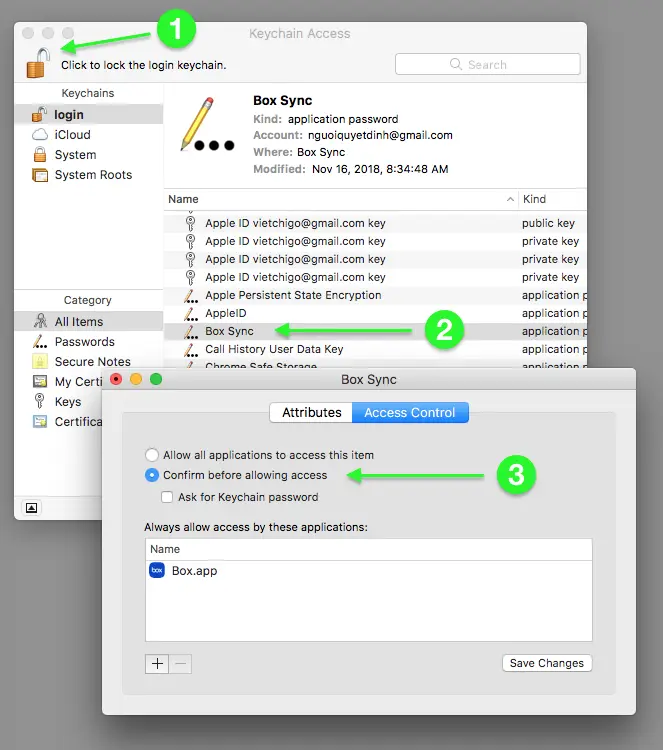Select the System keychain in sidebar
The width and height of the screenshot is (663, 750).
(x=75, y=155)
